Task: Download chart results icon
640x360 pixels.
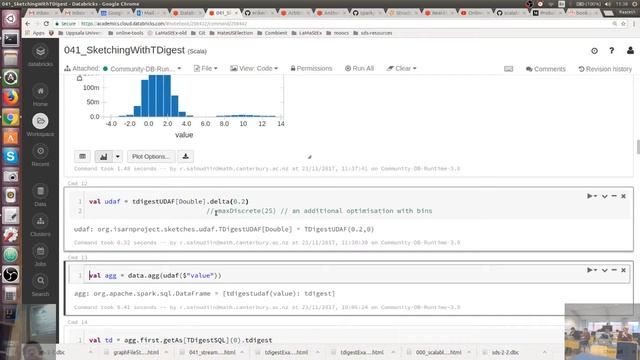Action: pyautogui.click(x=186, y=156)
